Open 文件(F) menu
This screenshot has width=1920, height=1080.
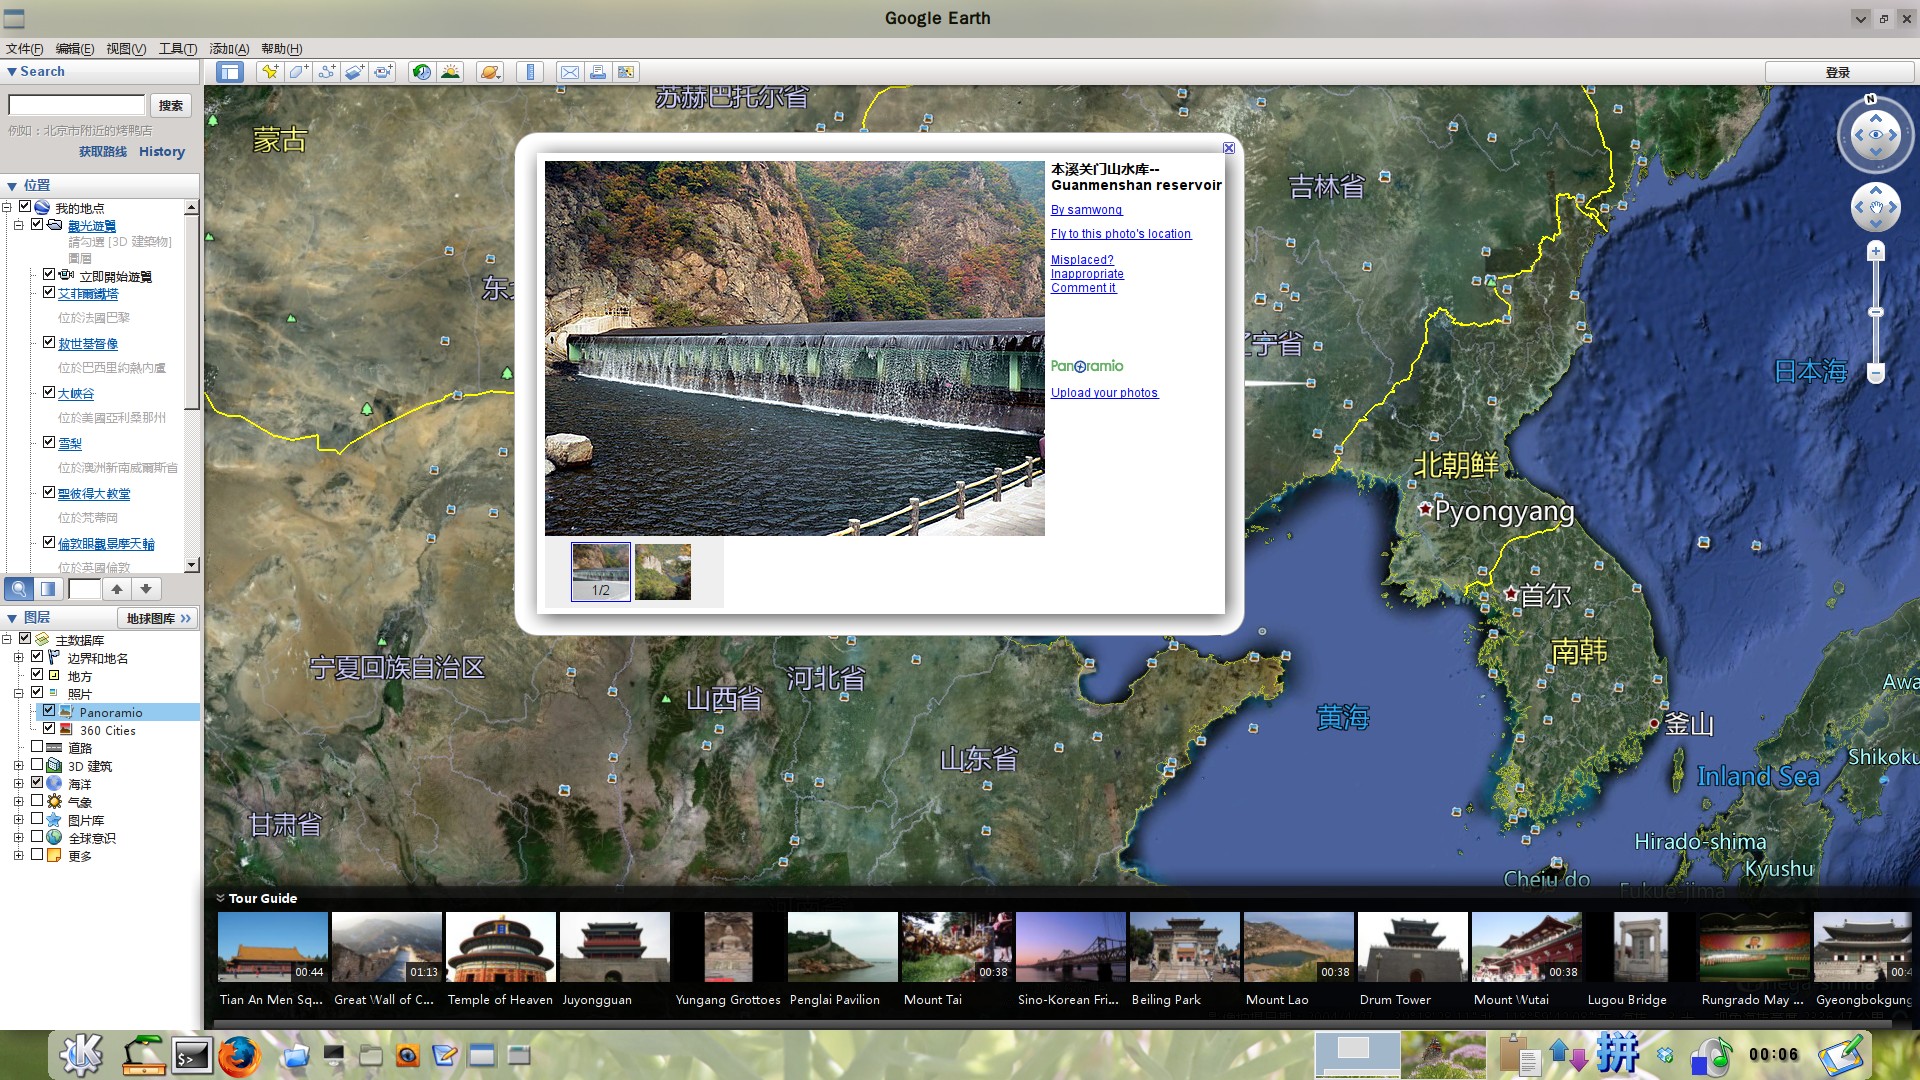coord(24,49)
